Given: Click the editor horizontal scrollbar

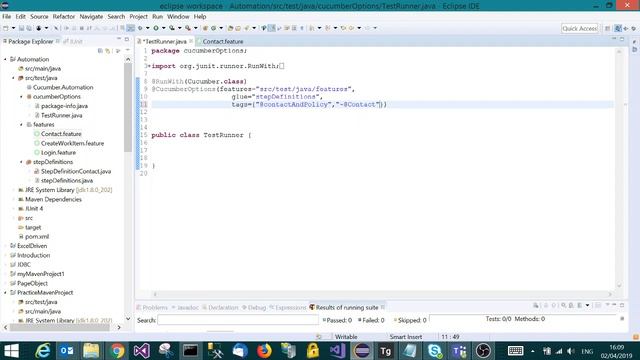Looking at the screenshot, I should pyautogui.click(x=382, y=294).
